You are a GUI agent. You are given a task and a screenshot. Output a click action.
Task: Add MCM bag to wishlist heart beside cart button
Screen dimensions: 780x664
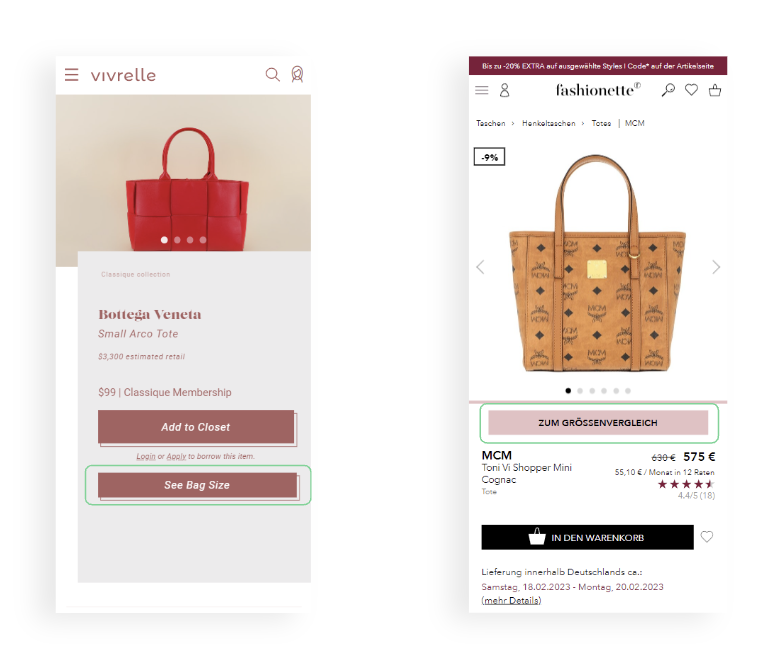click(x=707, y=537)
